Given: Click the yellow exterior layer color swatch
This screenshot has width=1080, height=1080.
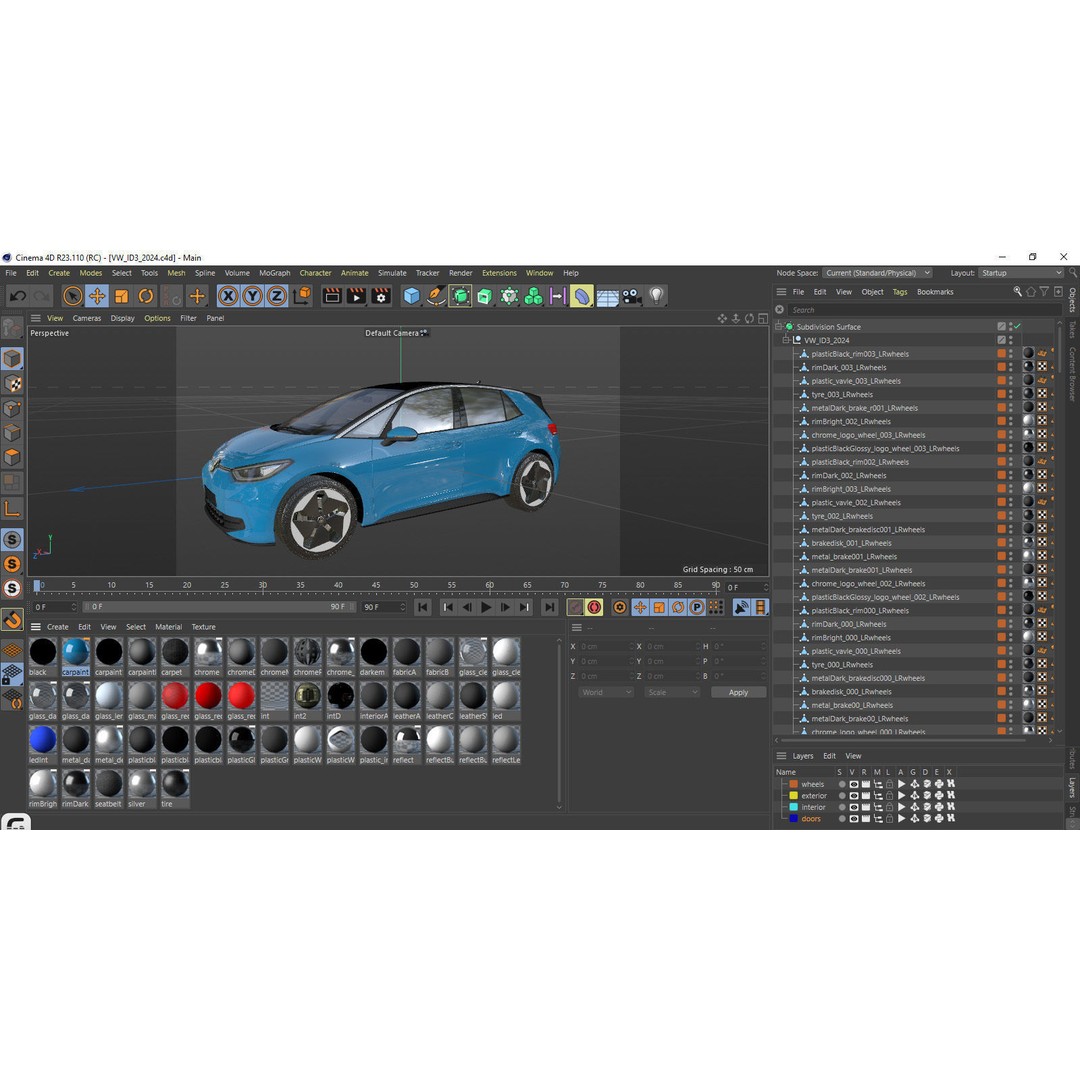Looking at the screenshot, I should pos(793,796).
